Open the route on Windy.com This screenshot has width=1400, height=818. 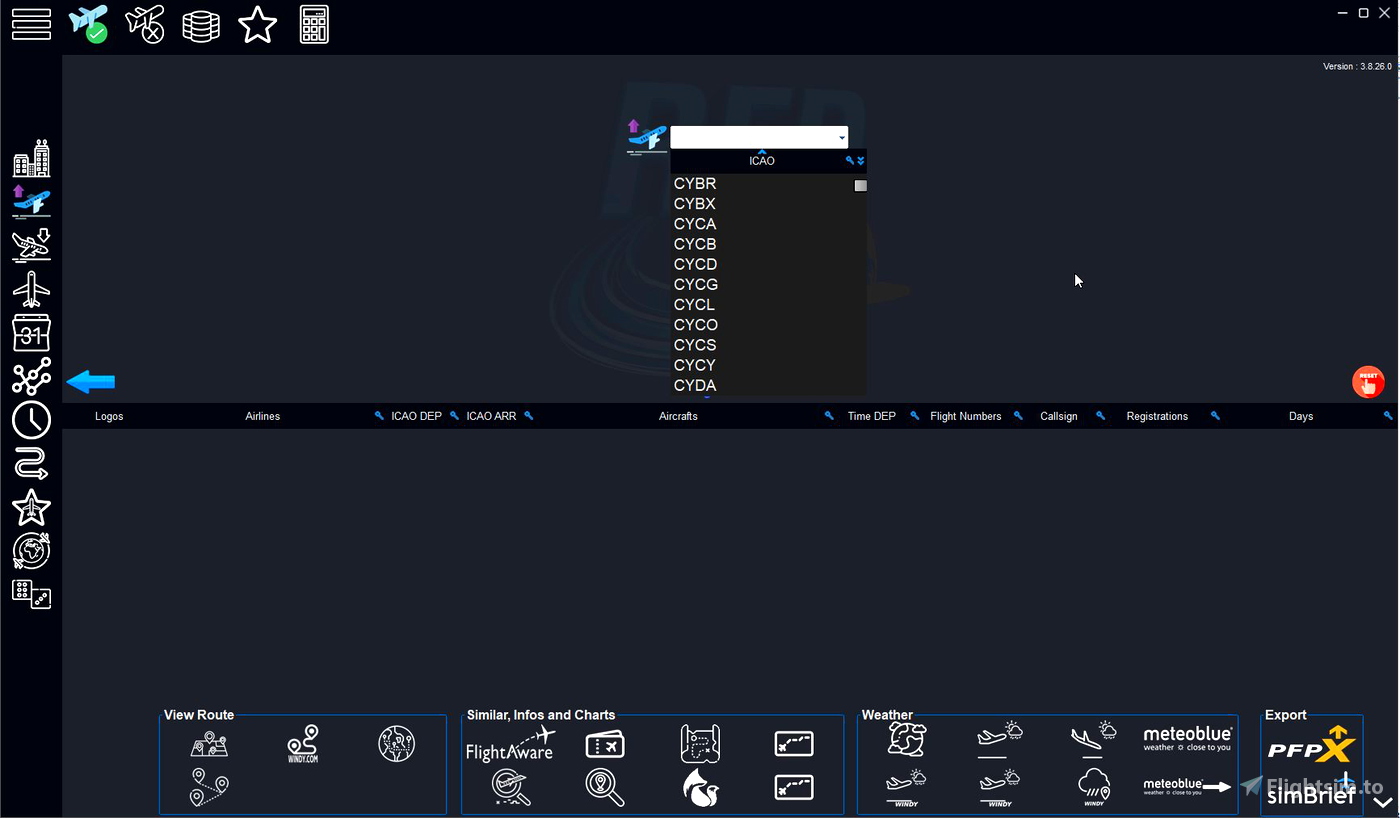pos(304,743)
